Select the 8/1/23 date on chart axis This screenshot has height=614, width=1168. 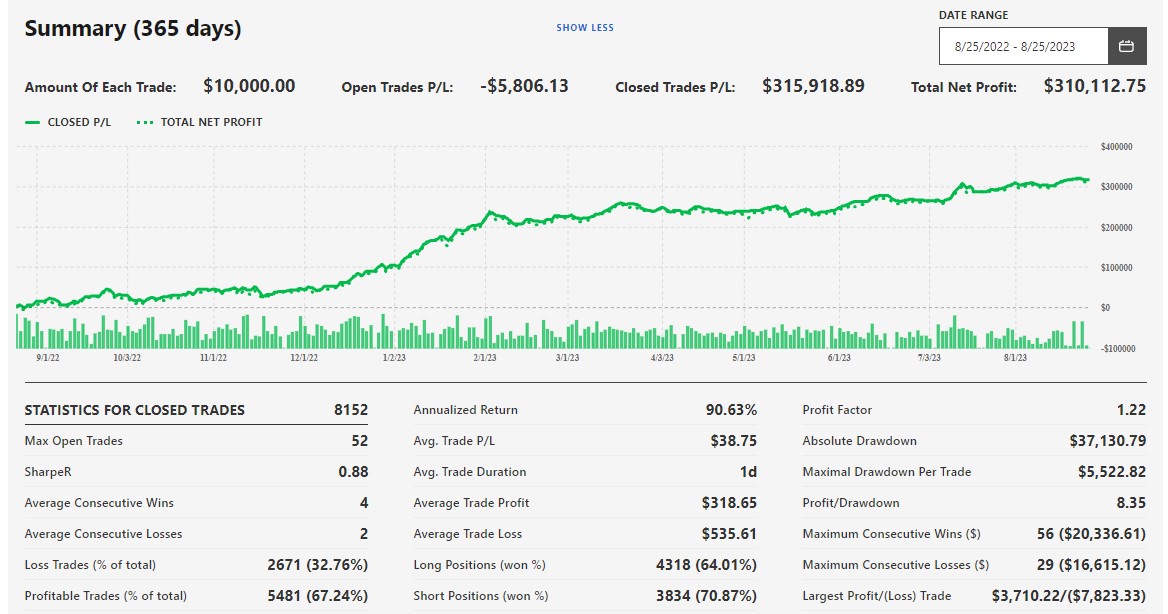point(1015,357)
